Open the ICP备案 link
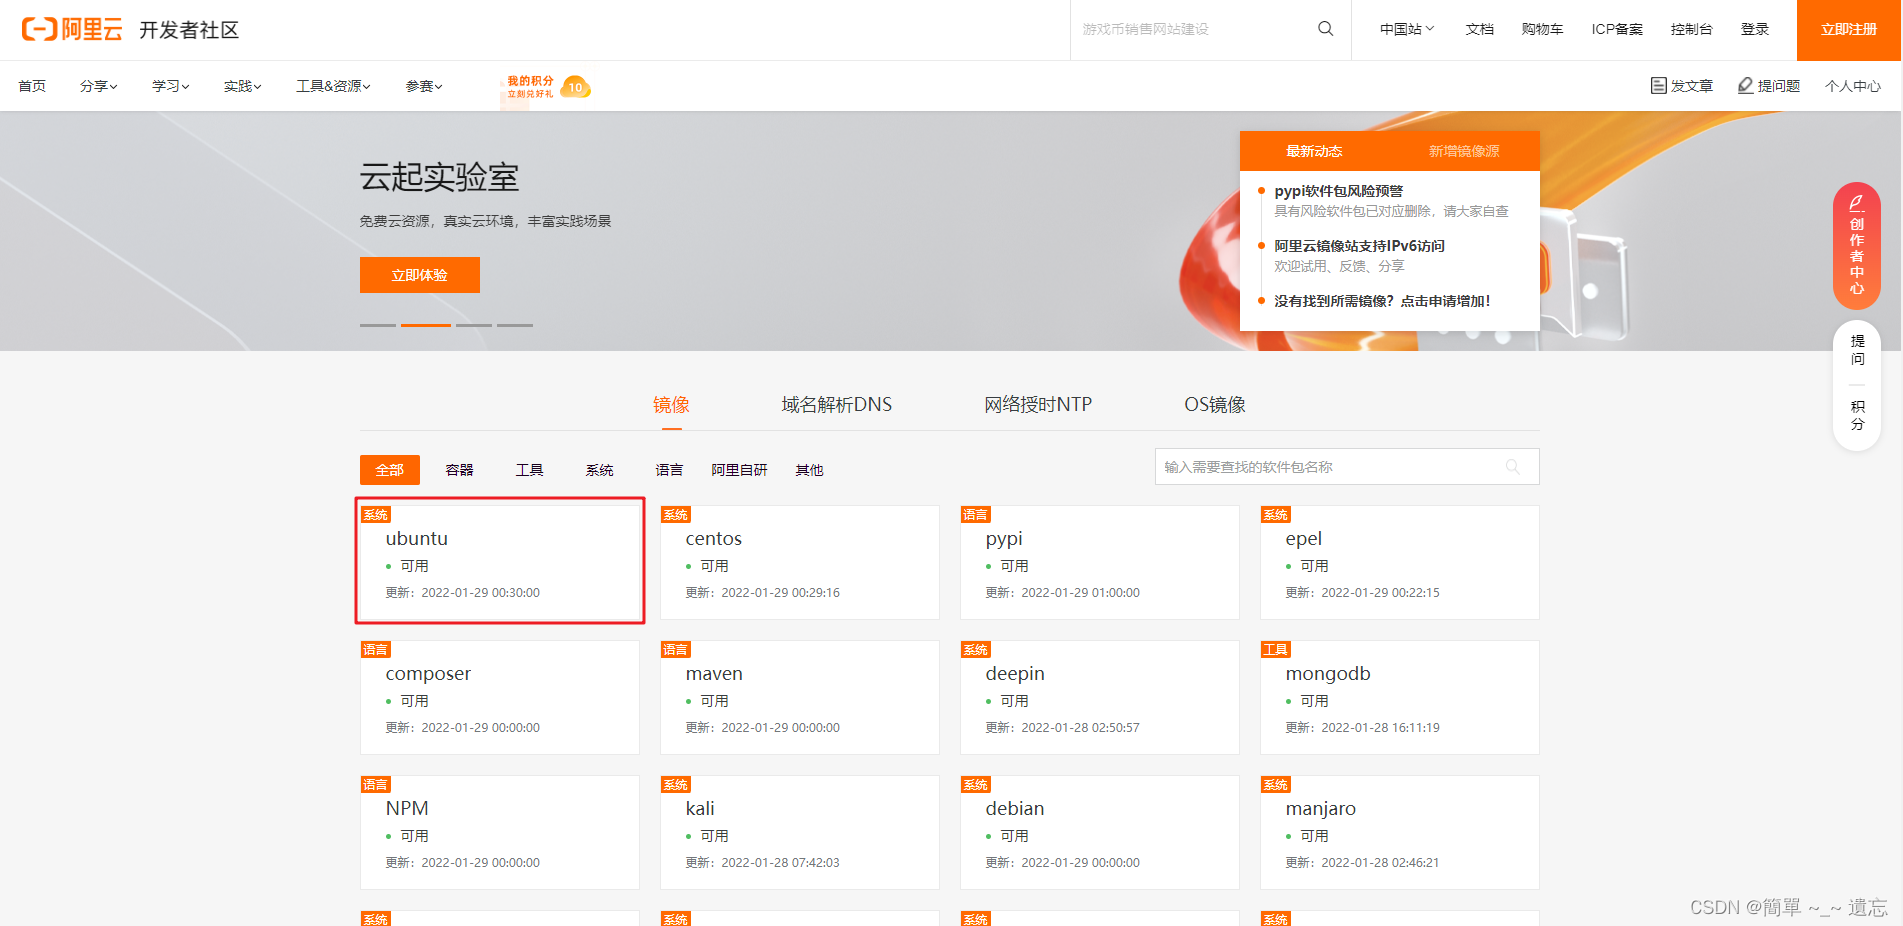 [x=1618, y=29]
